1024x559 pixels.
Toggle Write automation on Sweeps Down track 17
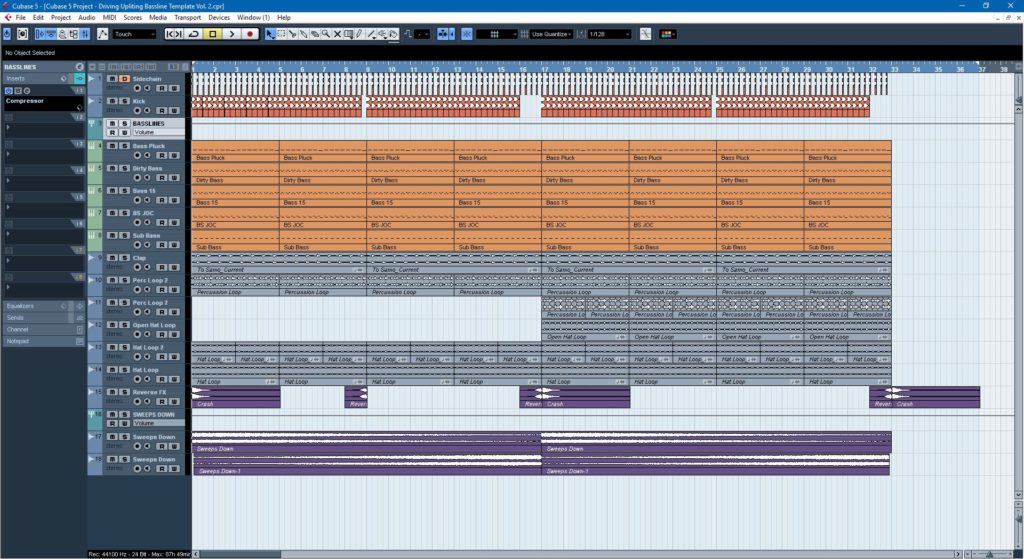tap(174, 446)
